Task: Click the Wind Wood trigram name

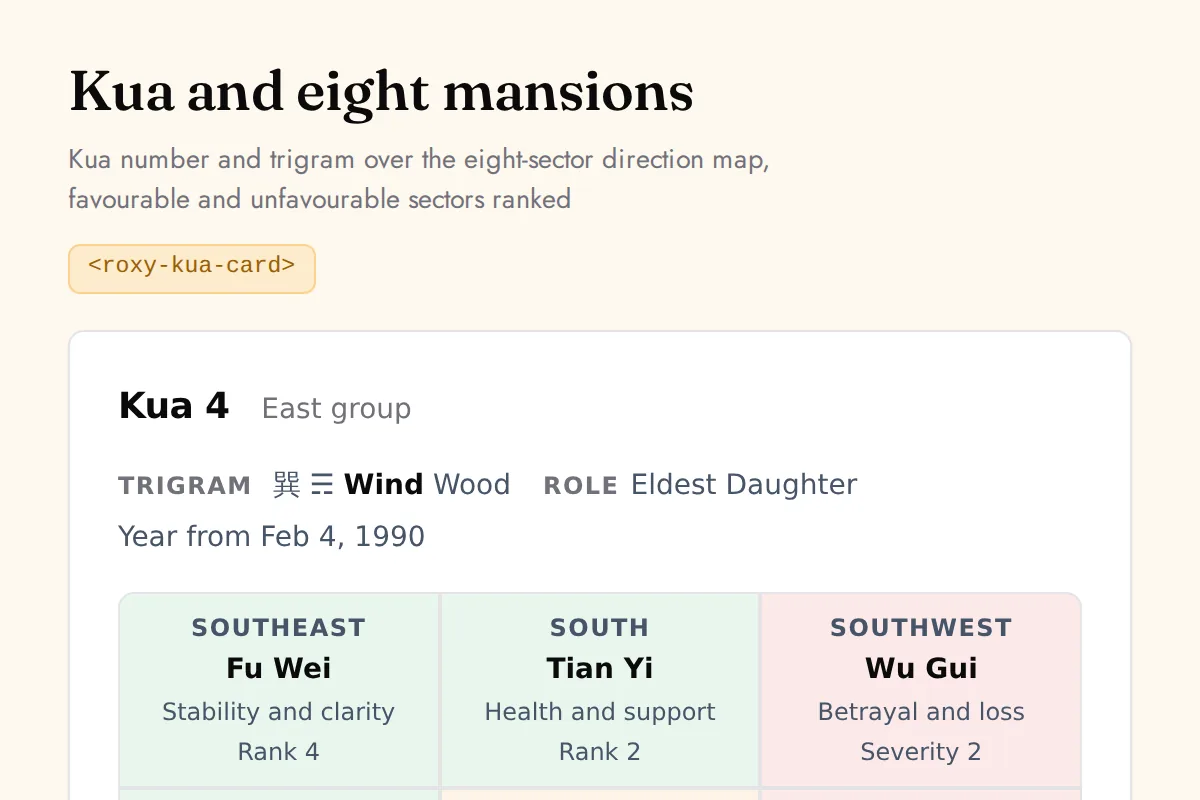Action: (x=427, y=485)
